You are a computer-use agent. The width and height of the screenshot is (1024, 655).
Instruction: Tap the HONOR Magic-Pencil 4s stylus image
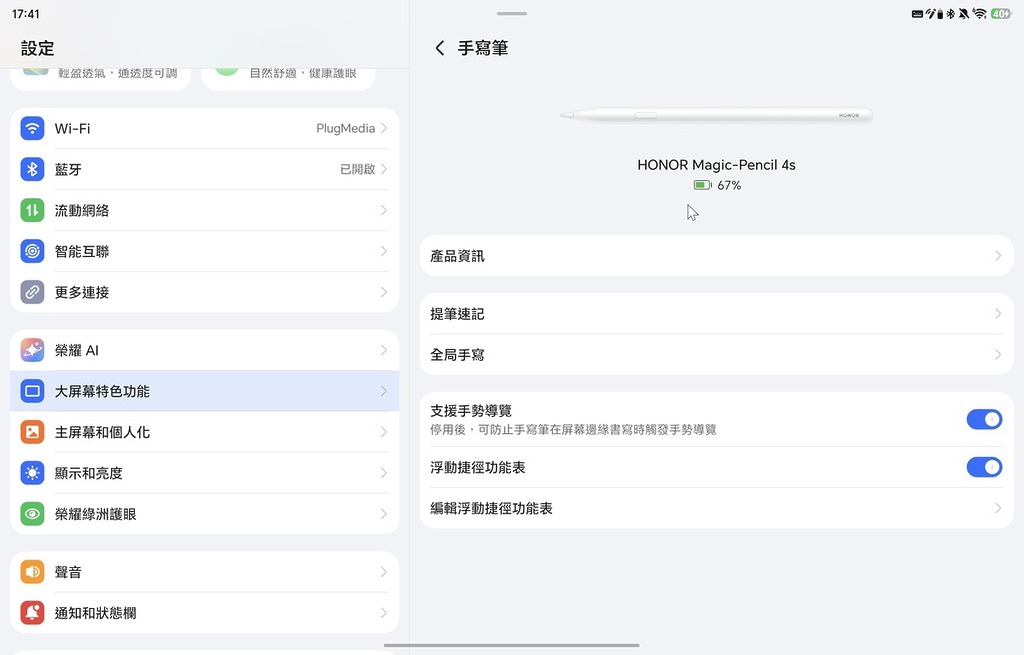(x=716, y=116)
